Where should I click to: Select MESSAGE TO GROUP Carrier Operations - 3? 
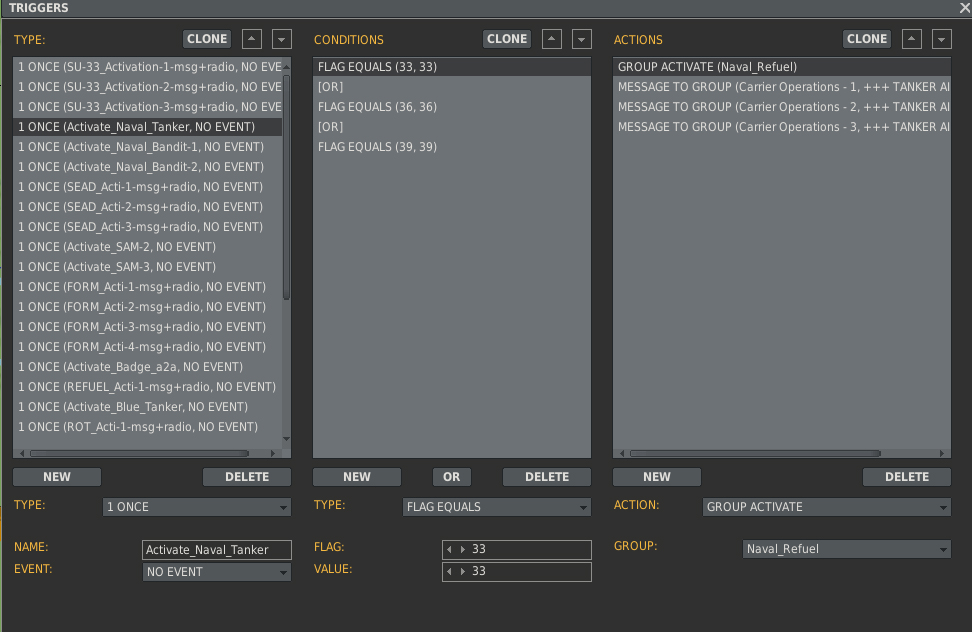(x=782, y=126)
